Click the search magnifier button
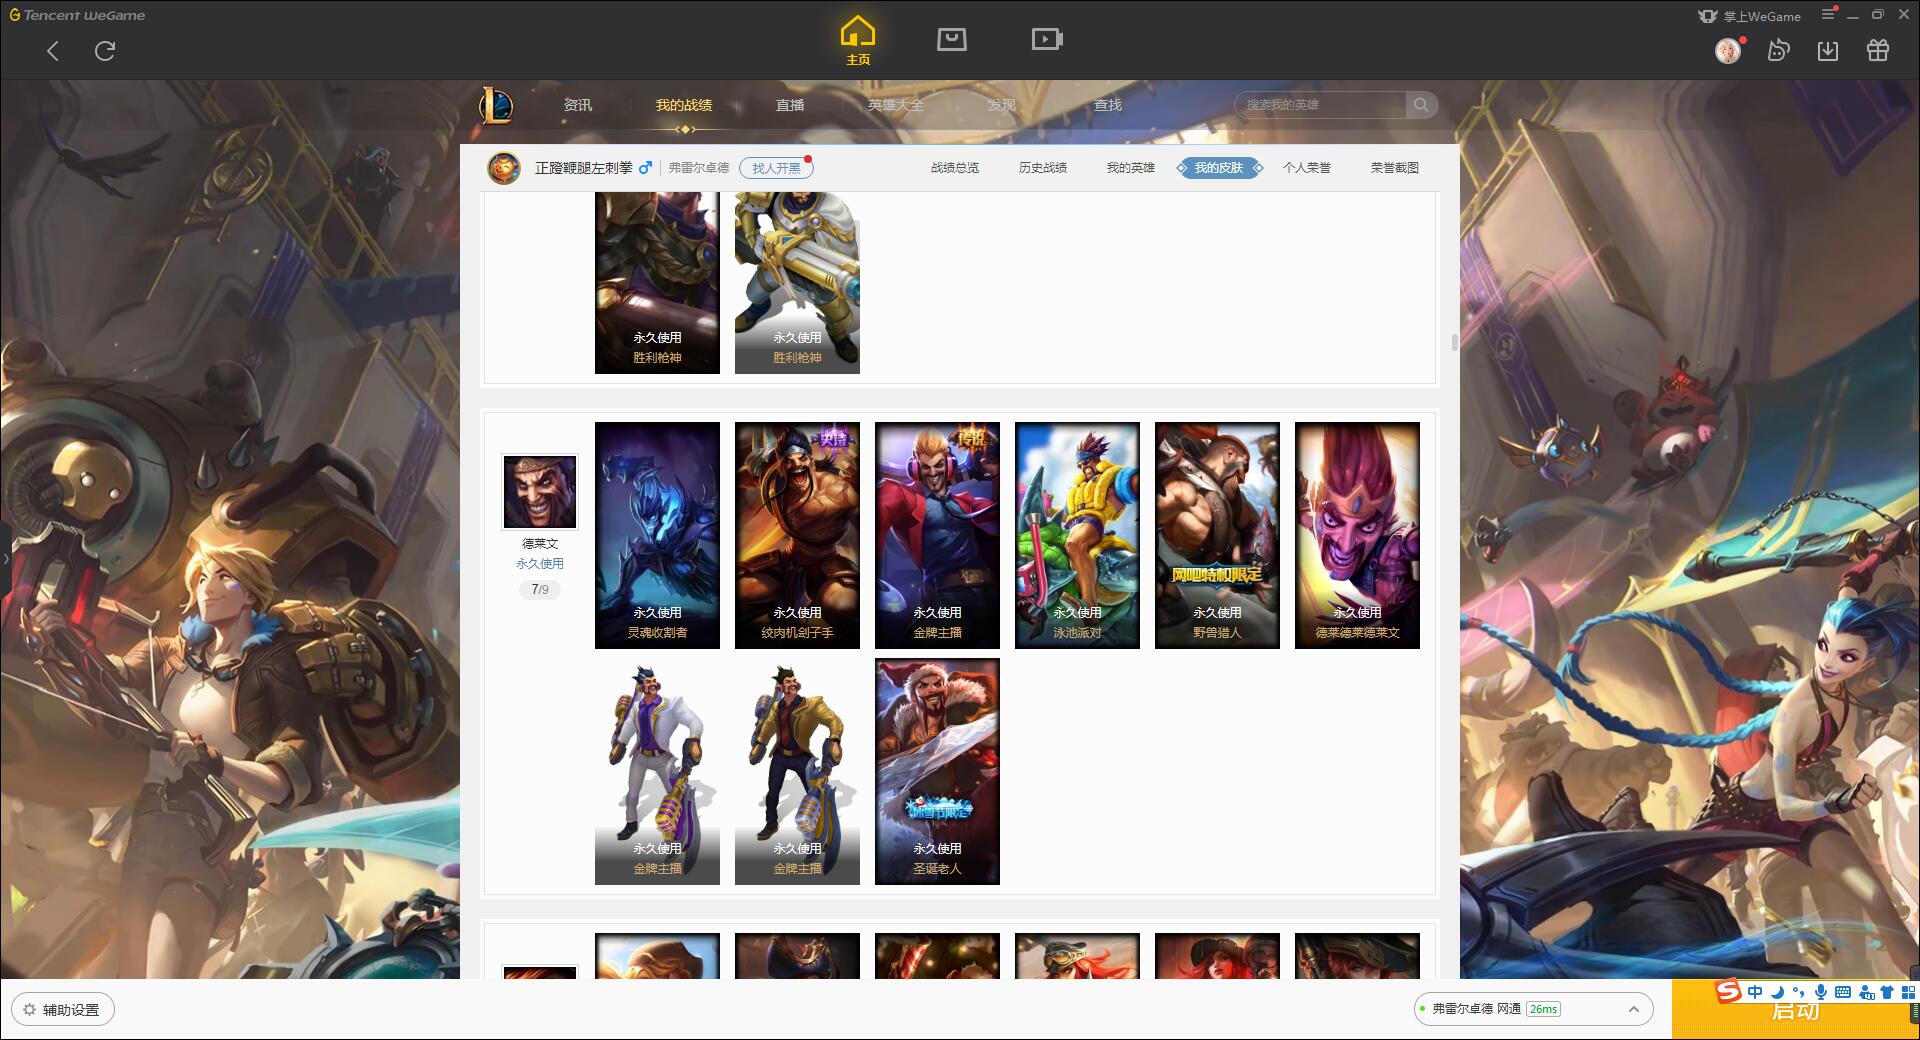 (1421, 104)
